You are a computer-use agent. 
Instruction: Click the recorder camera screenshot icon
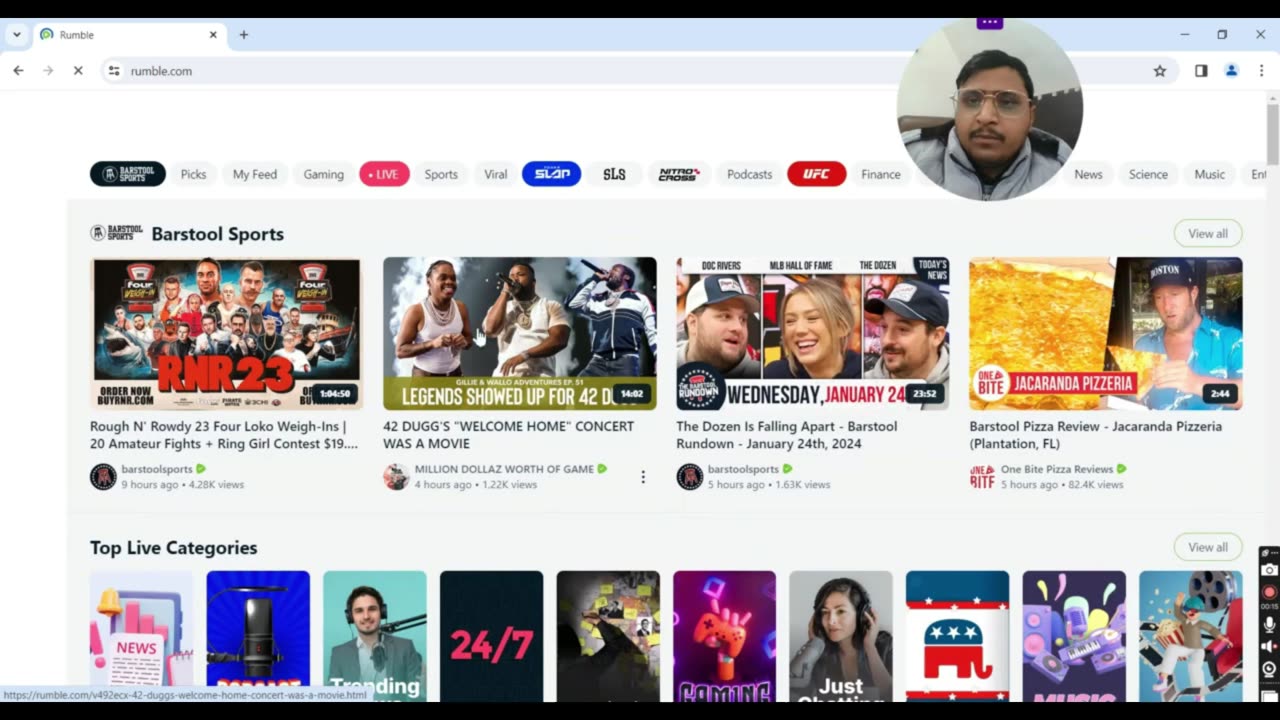(x=1269, y=570)
